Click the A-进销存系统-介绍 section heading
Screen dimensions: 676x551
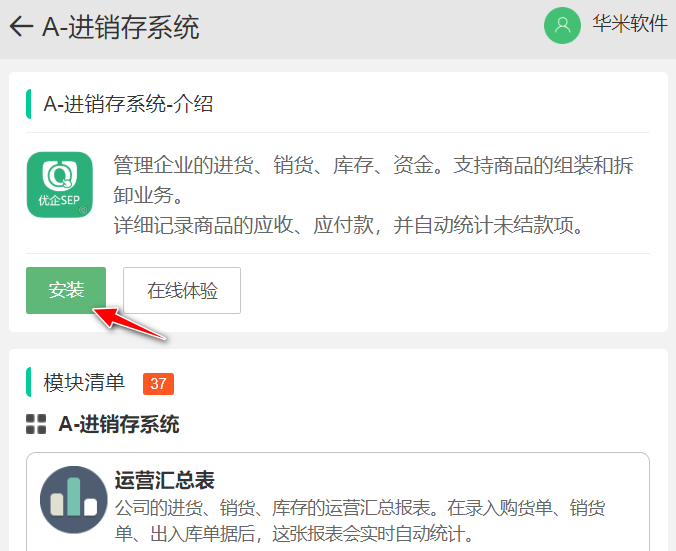coord(128,104)
